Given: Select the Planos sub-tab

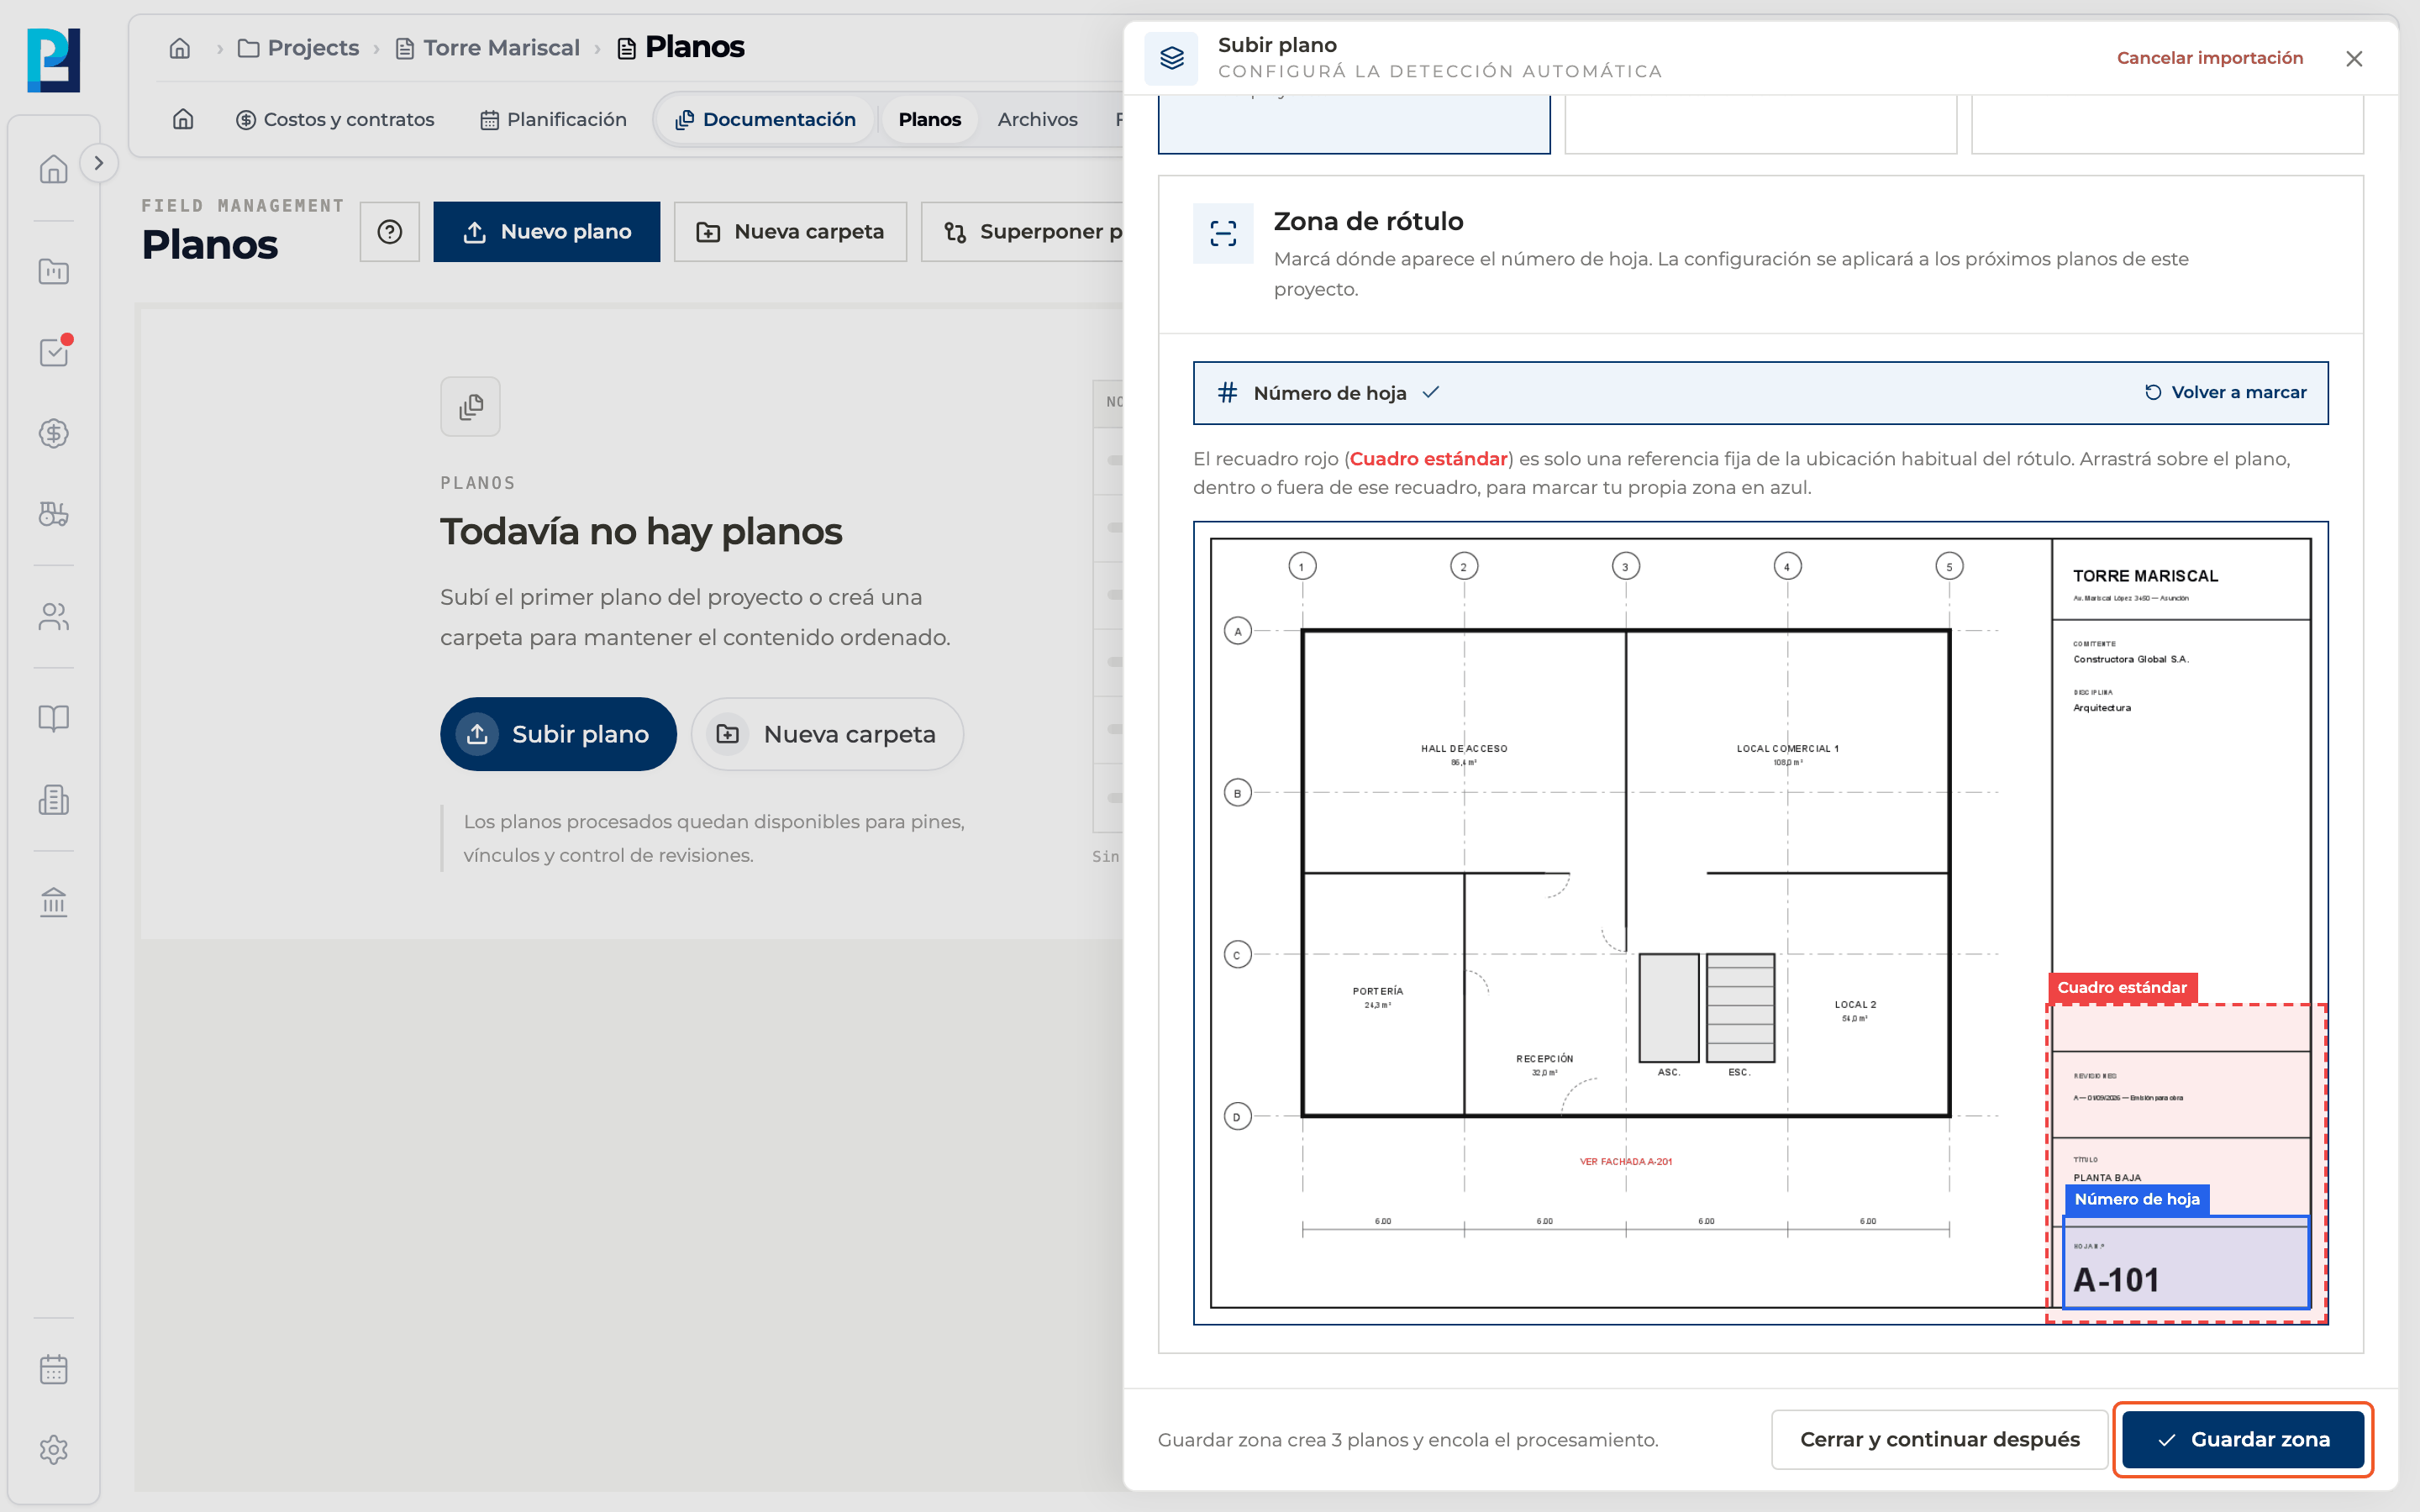Looking at the screenshot, I should [x=929, y=119].
